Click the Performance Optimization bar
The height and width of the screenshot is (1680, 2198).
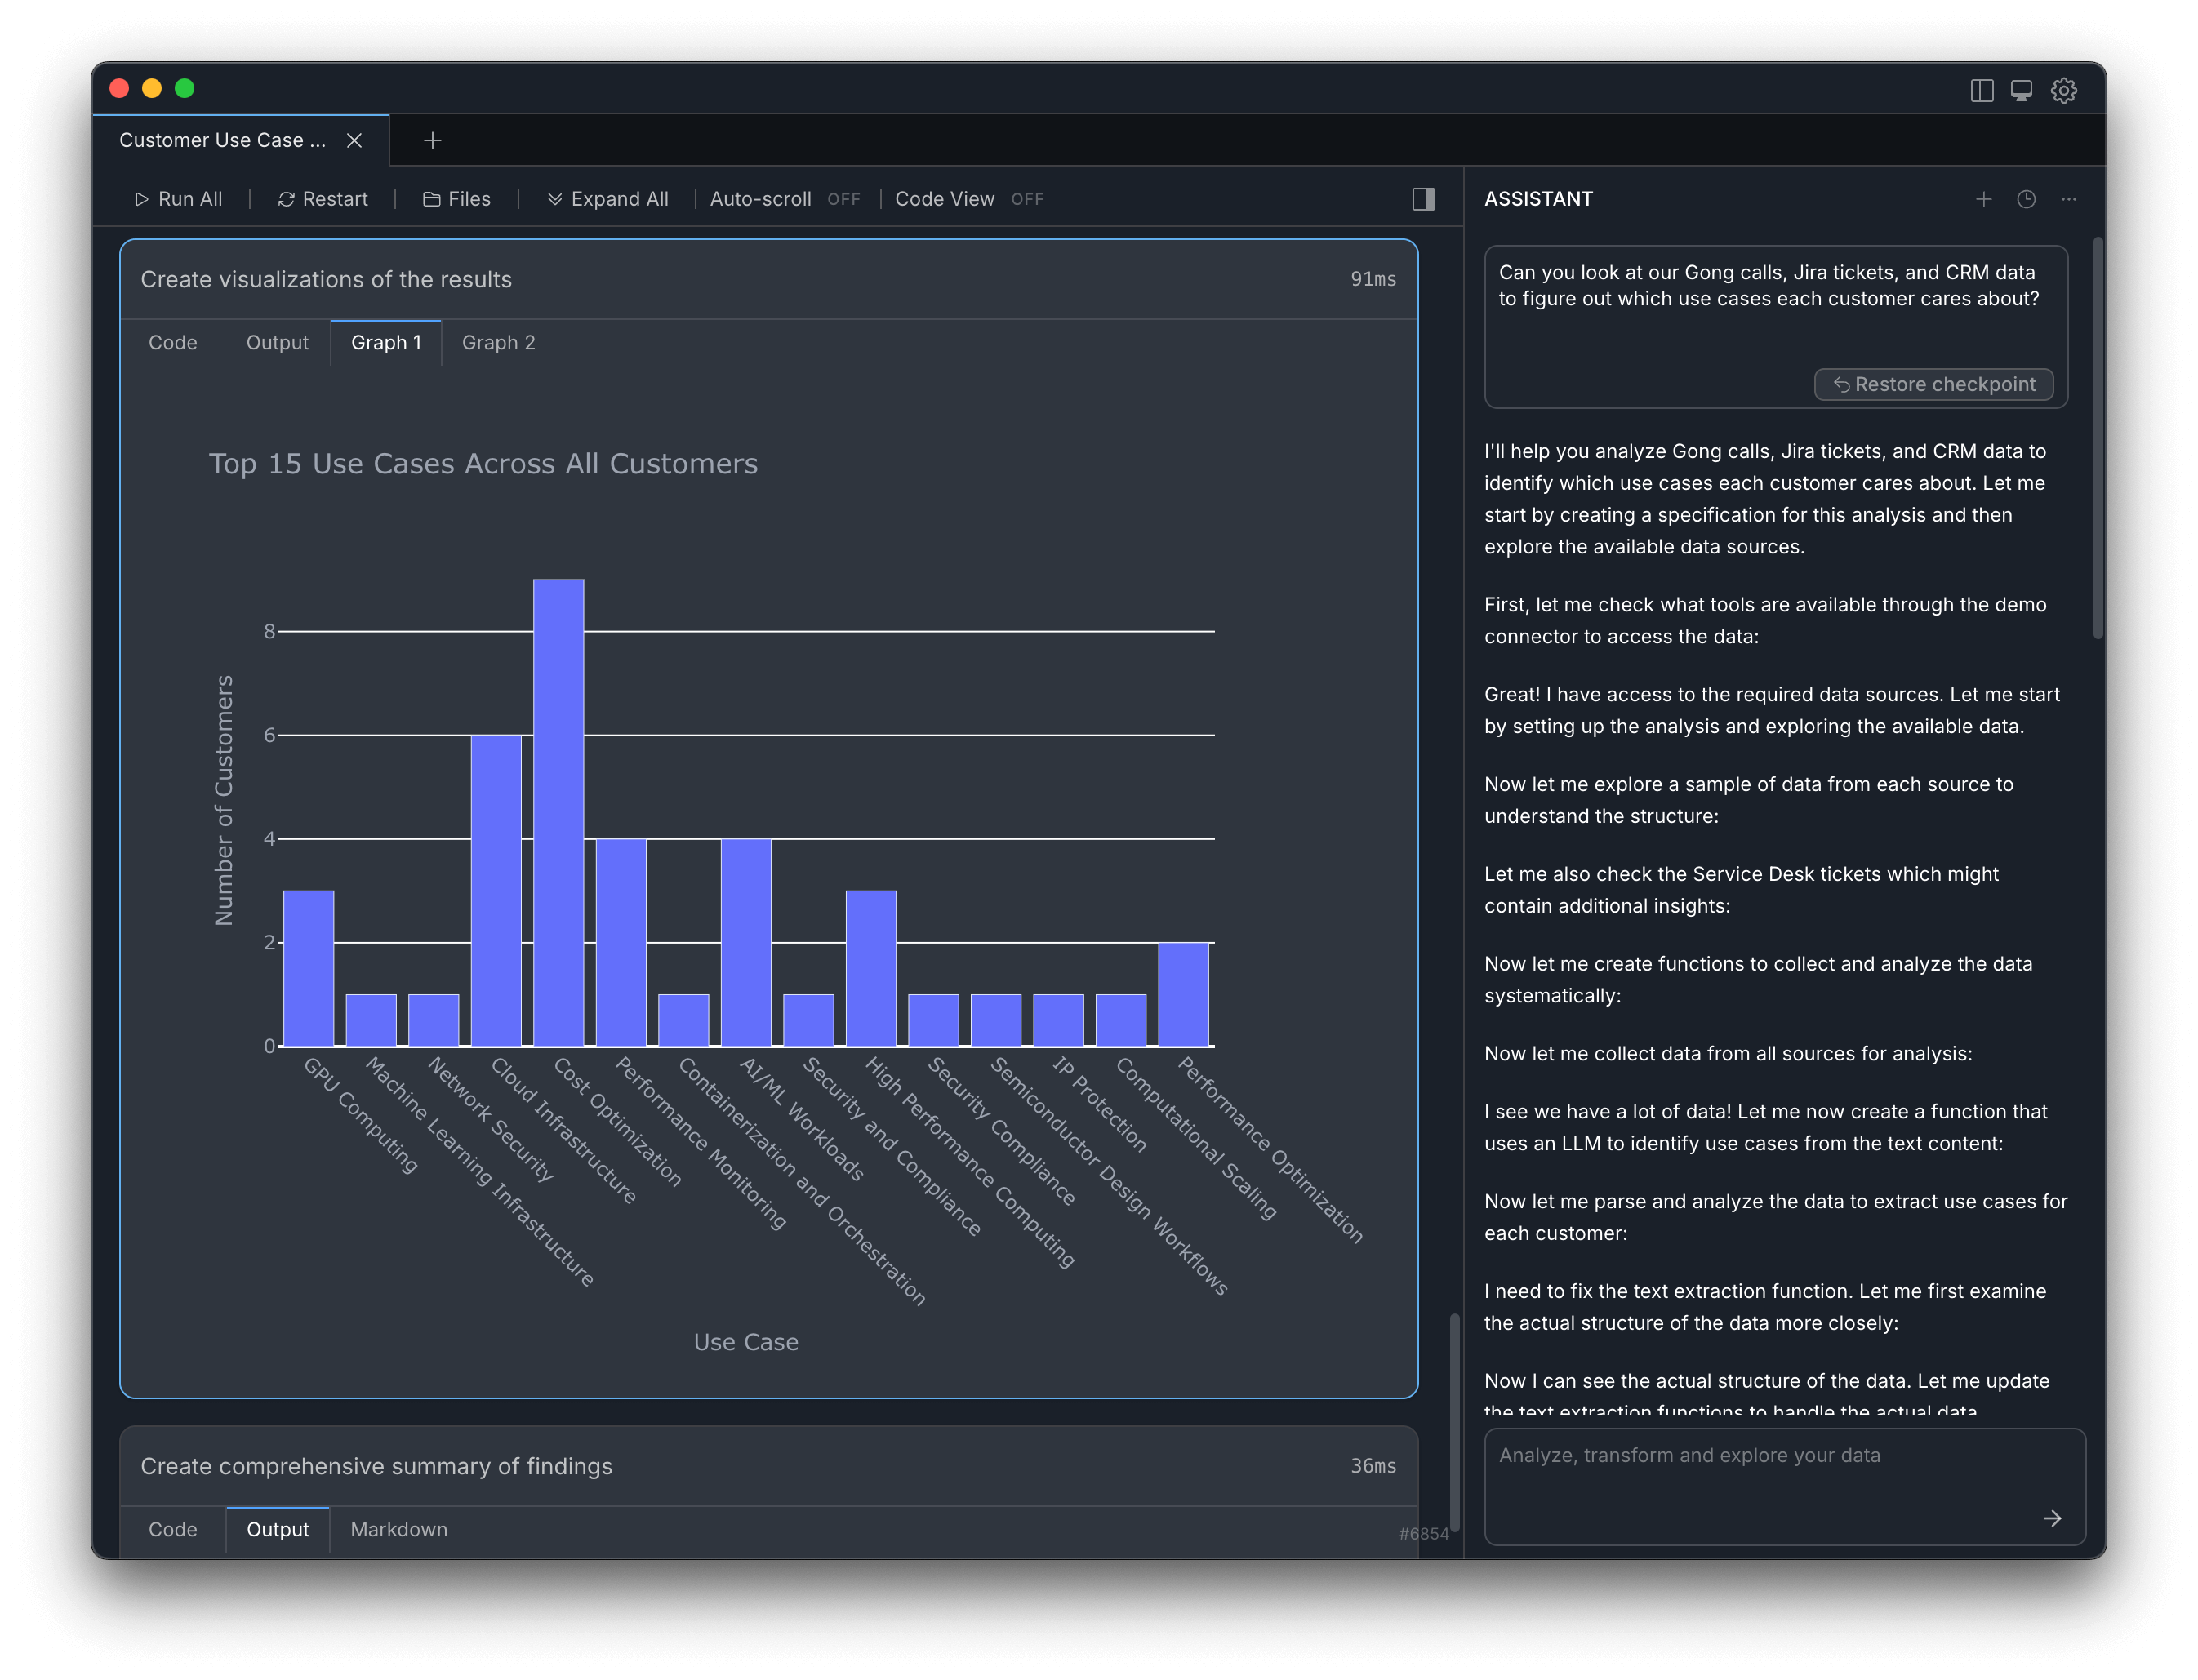click(1183, 994)
